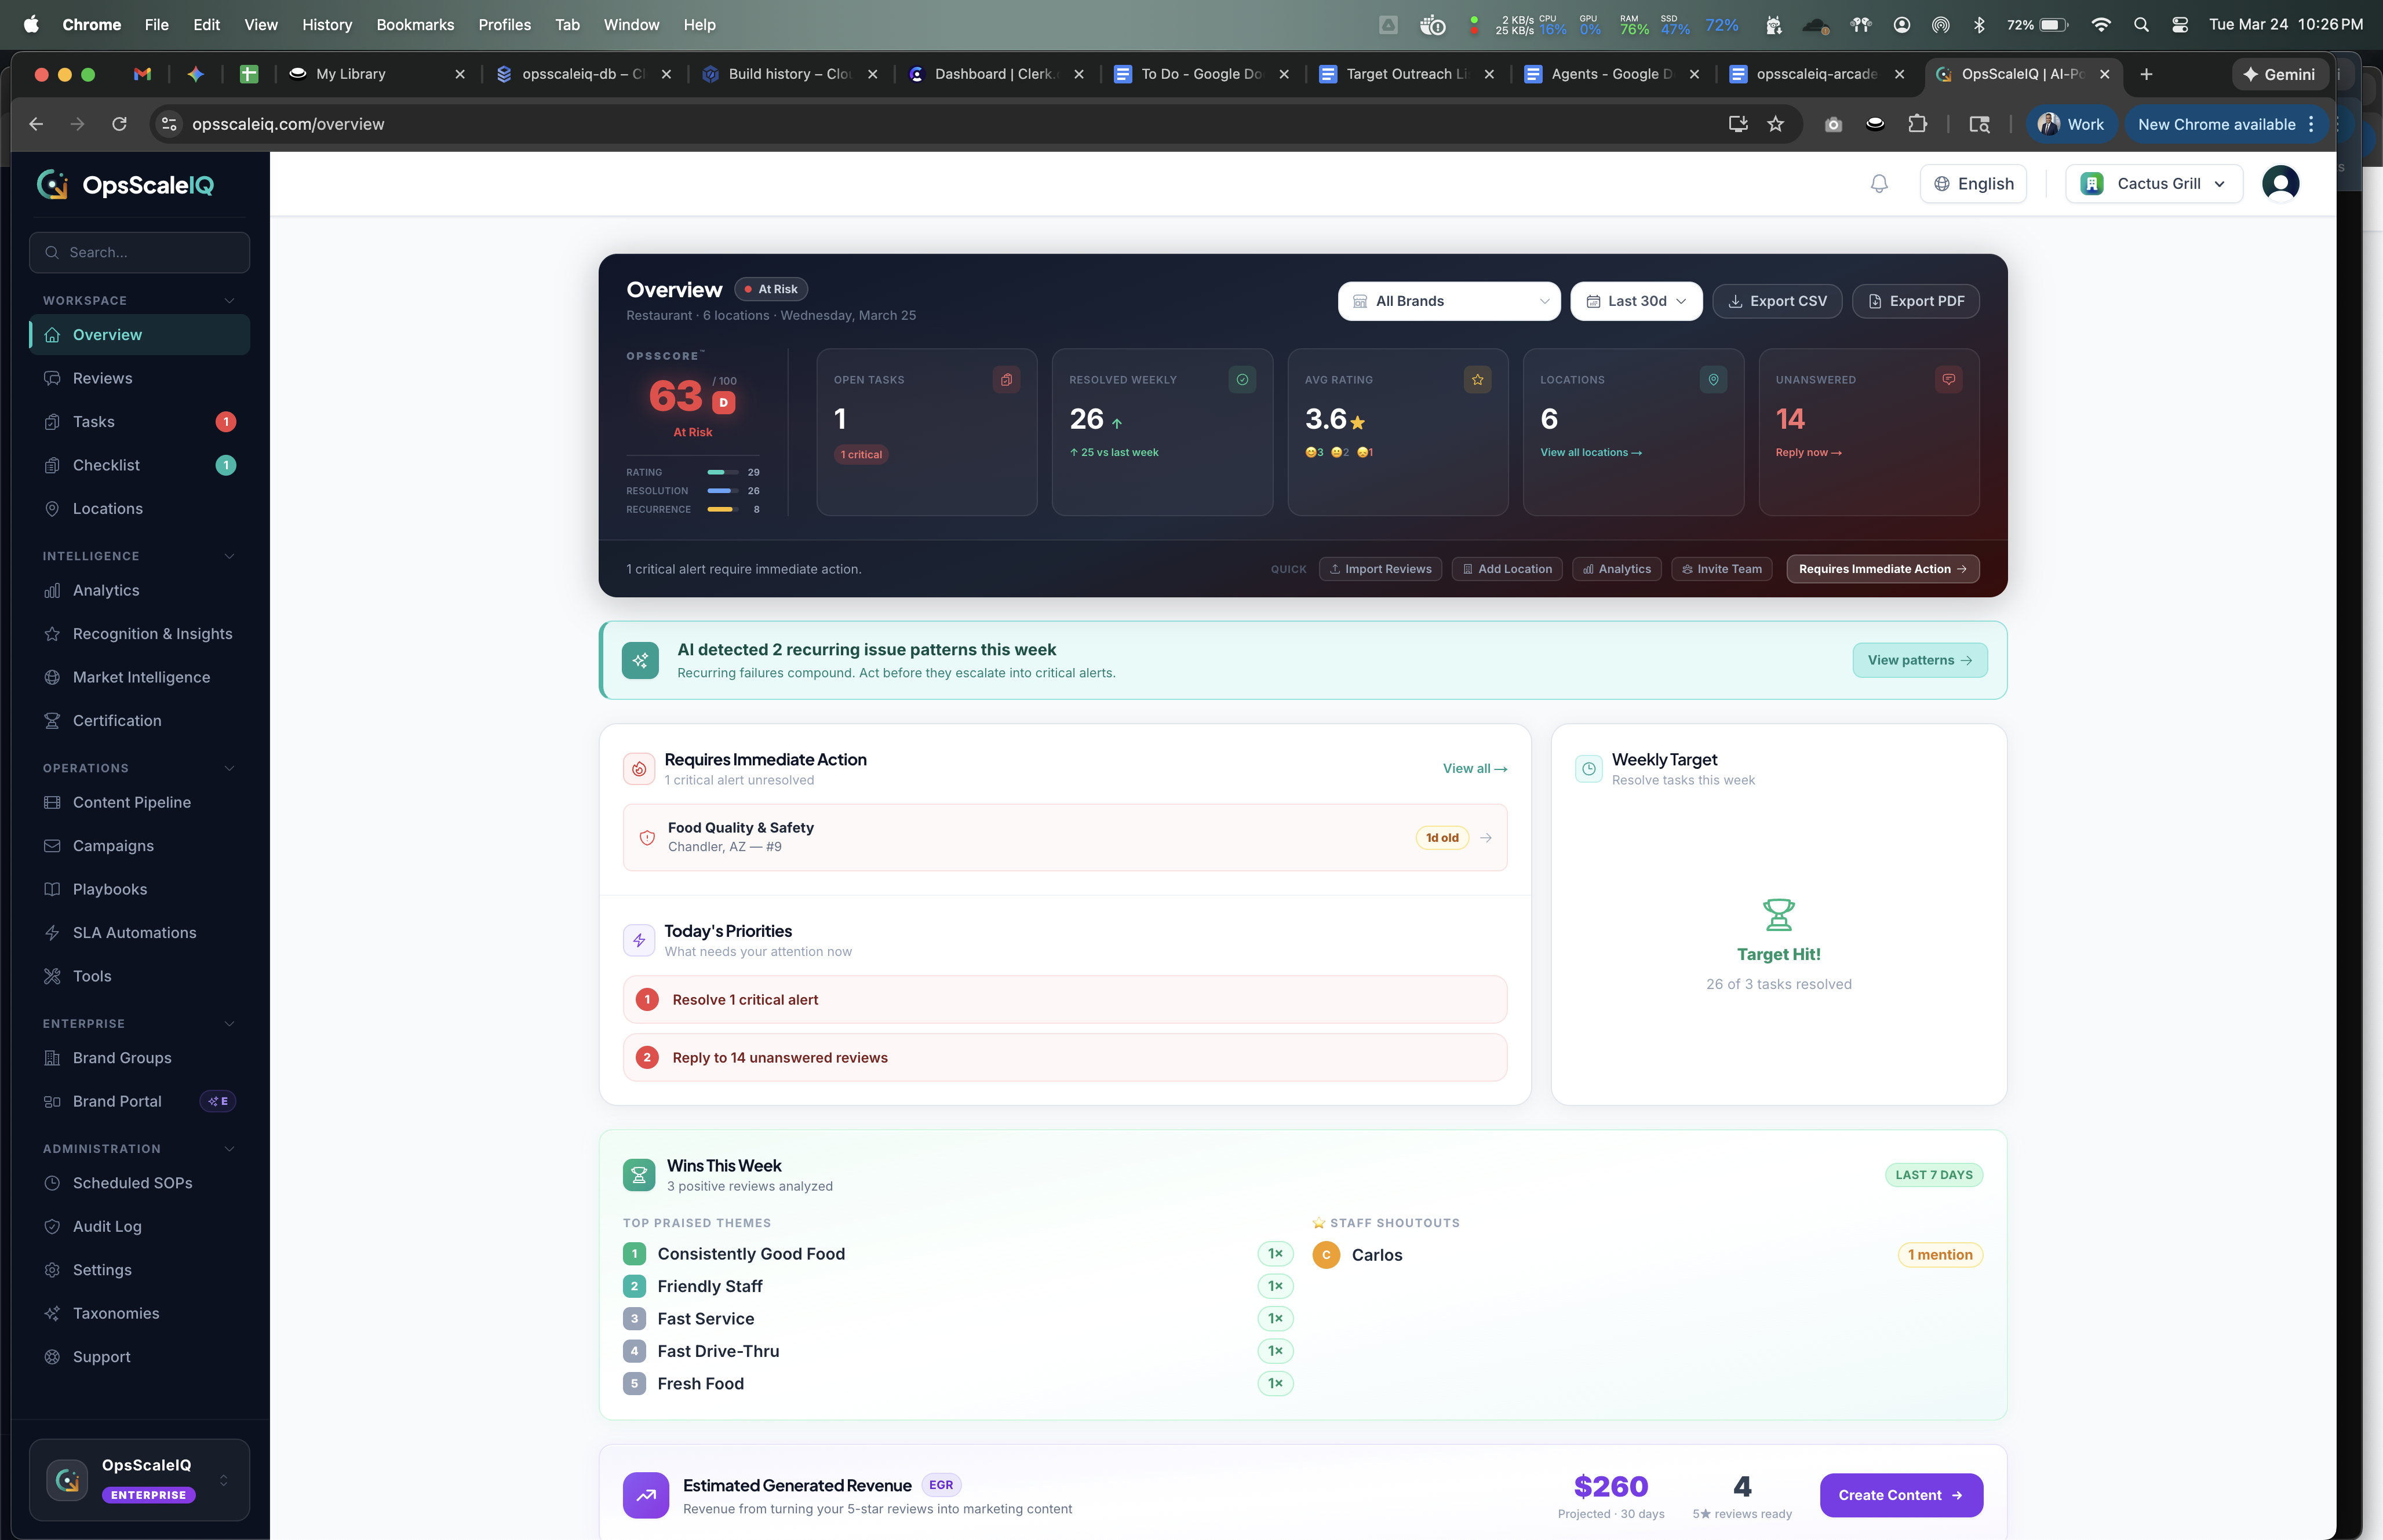
Task: Click the notification bell icon
Action: (x=1879, y=184)
